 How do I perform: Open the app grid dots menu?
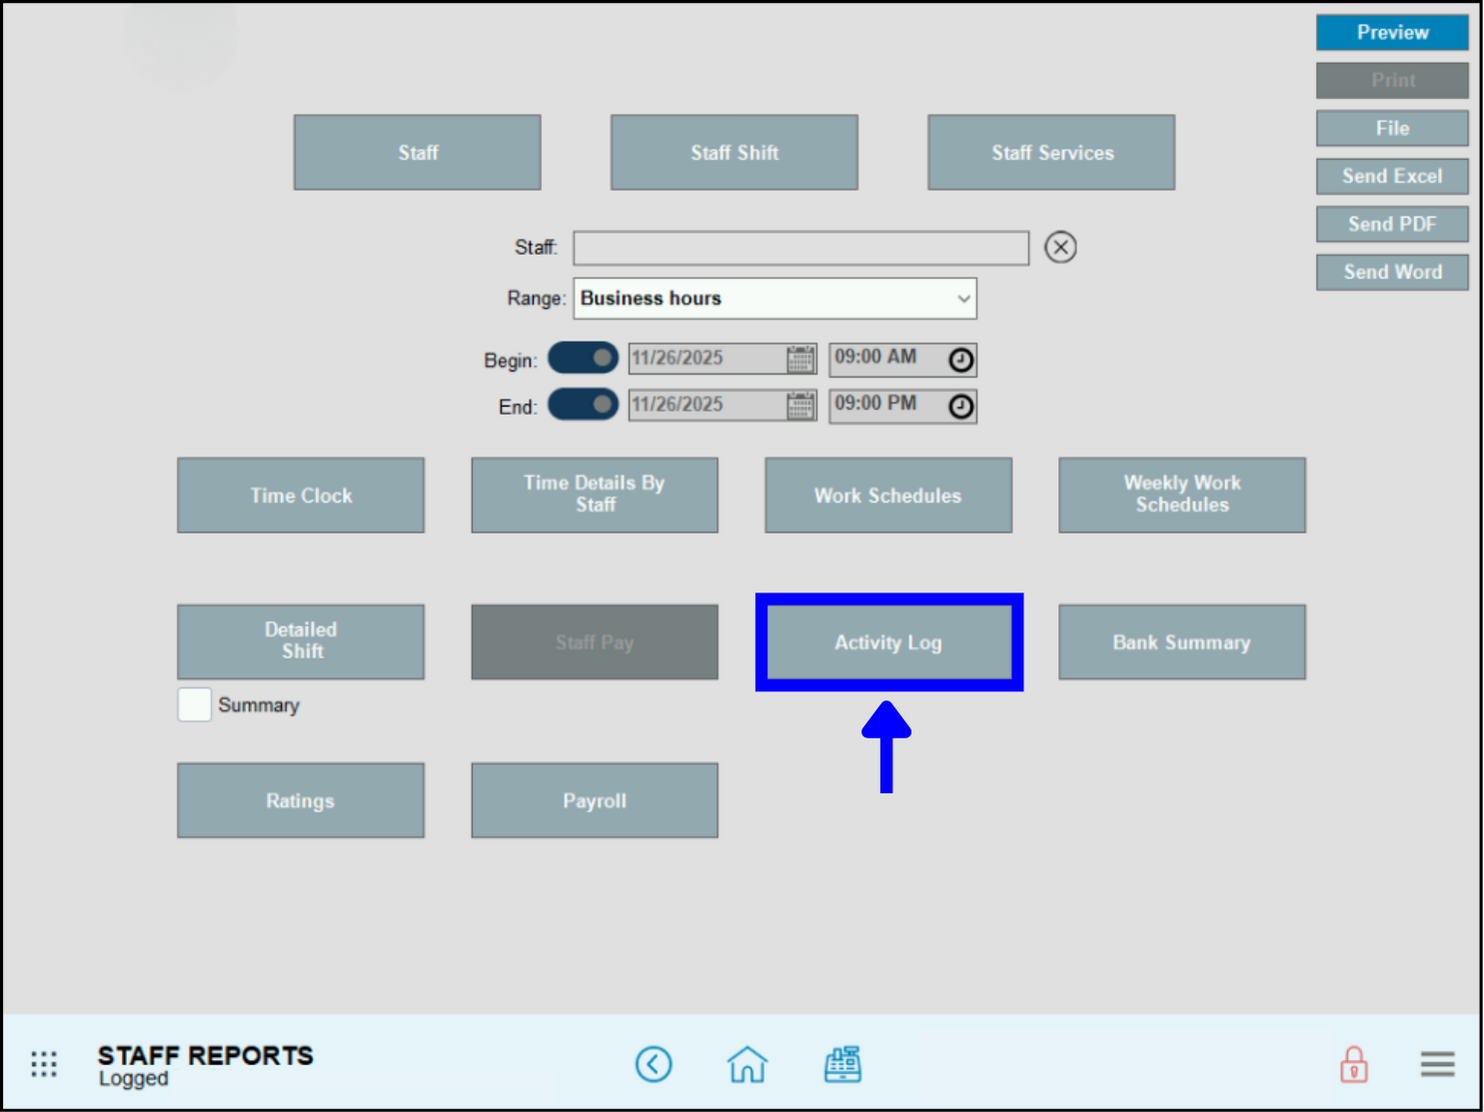point(44,1064)
